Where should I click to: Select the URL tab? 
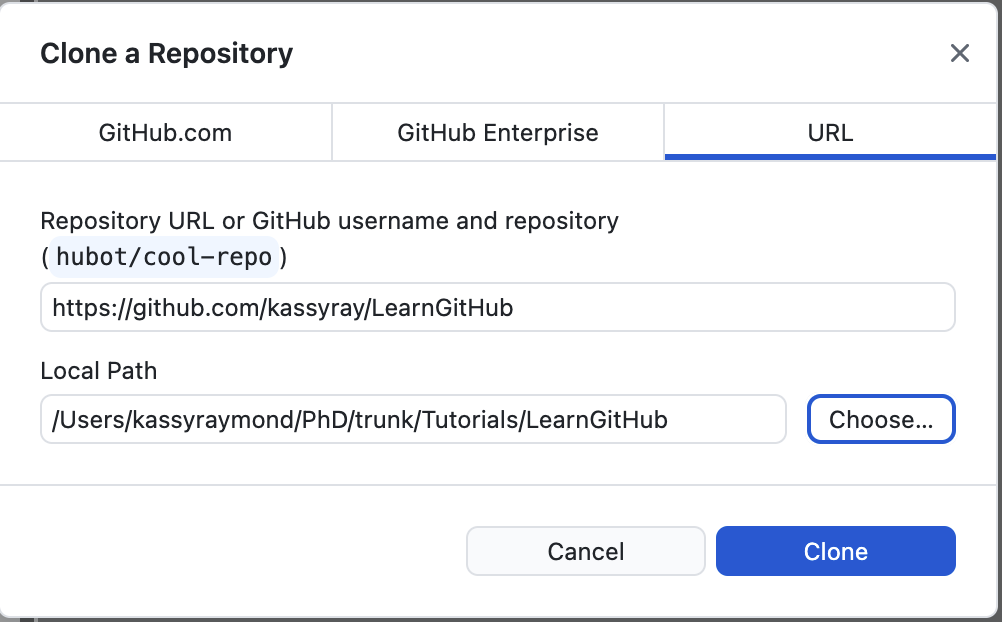pyautogui.click(x=830, y=133)
